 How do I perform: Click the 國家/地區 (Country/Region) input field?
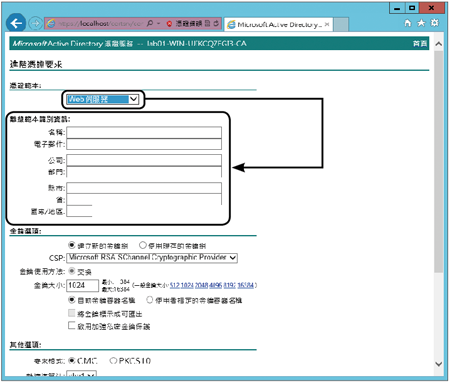(79, 211)
